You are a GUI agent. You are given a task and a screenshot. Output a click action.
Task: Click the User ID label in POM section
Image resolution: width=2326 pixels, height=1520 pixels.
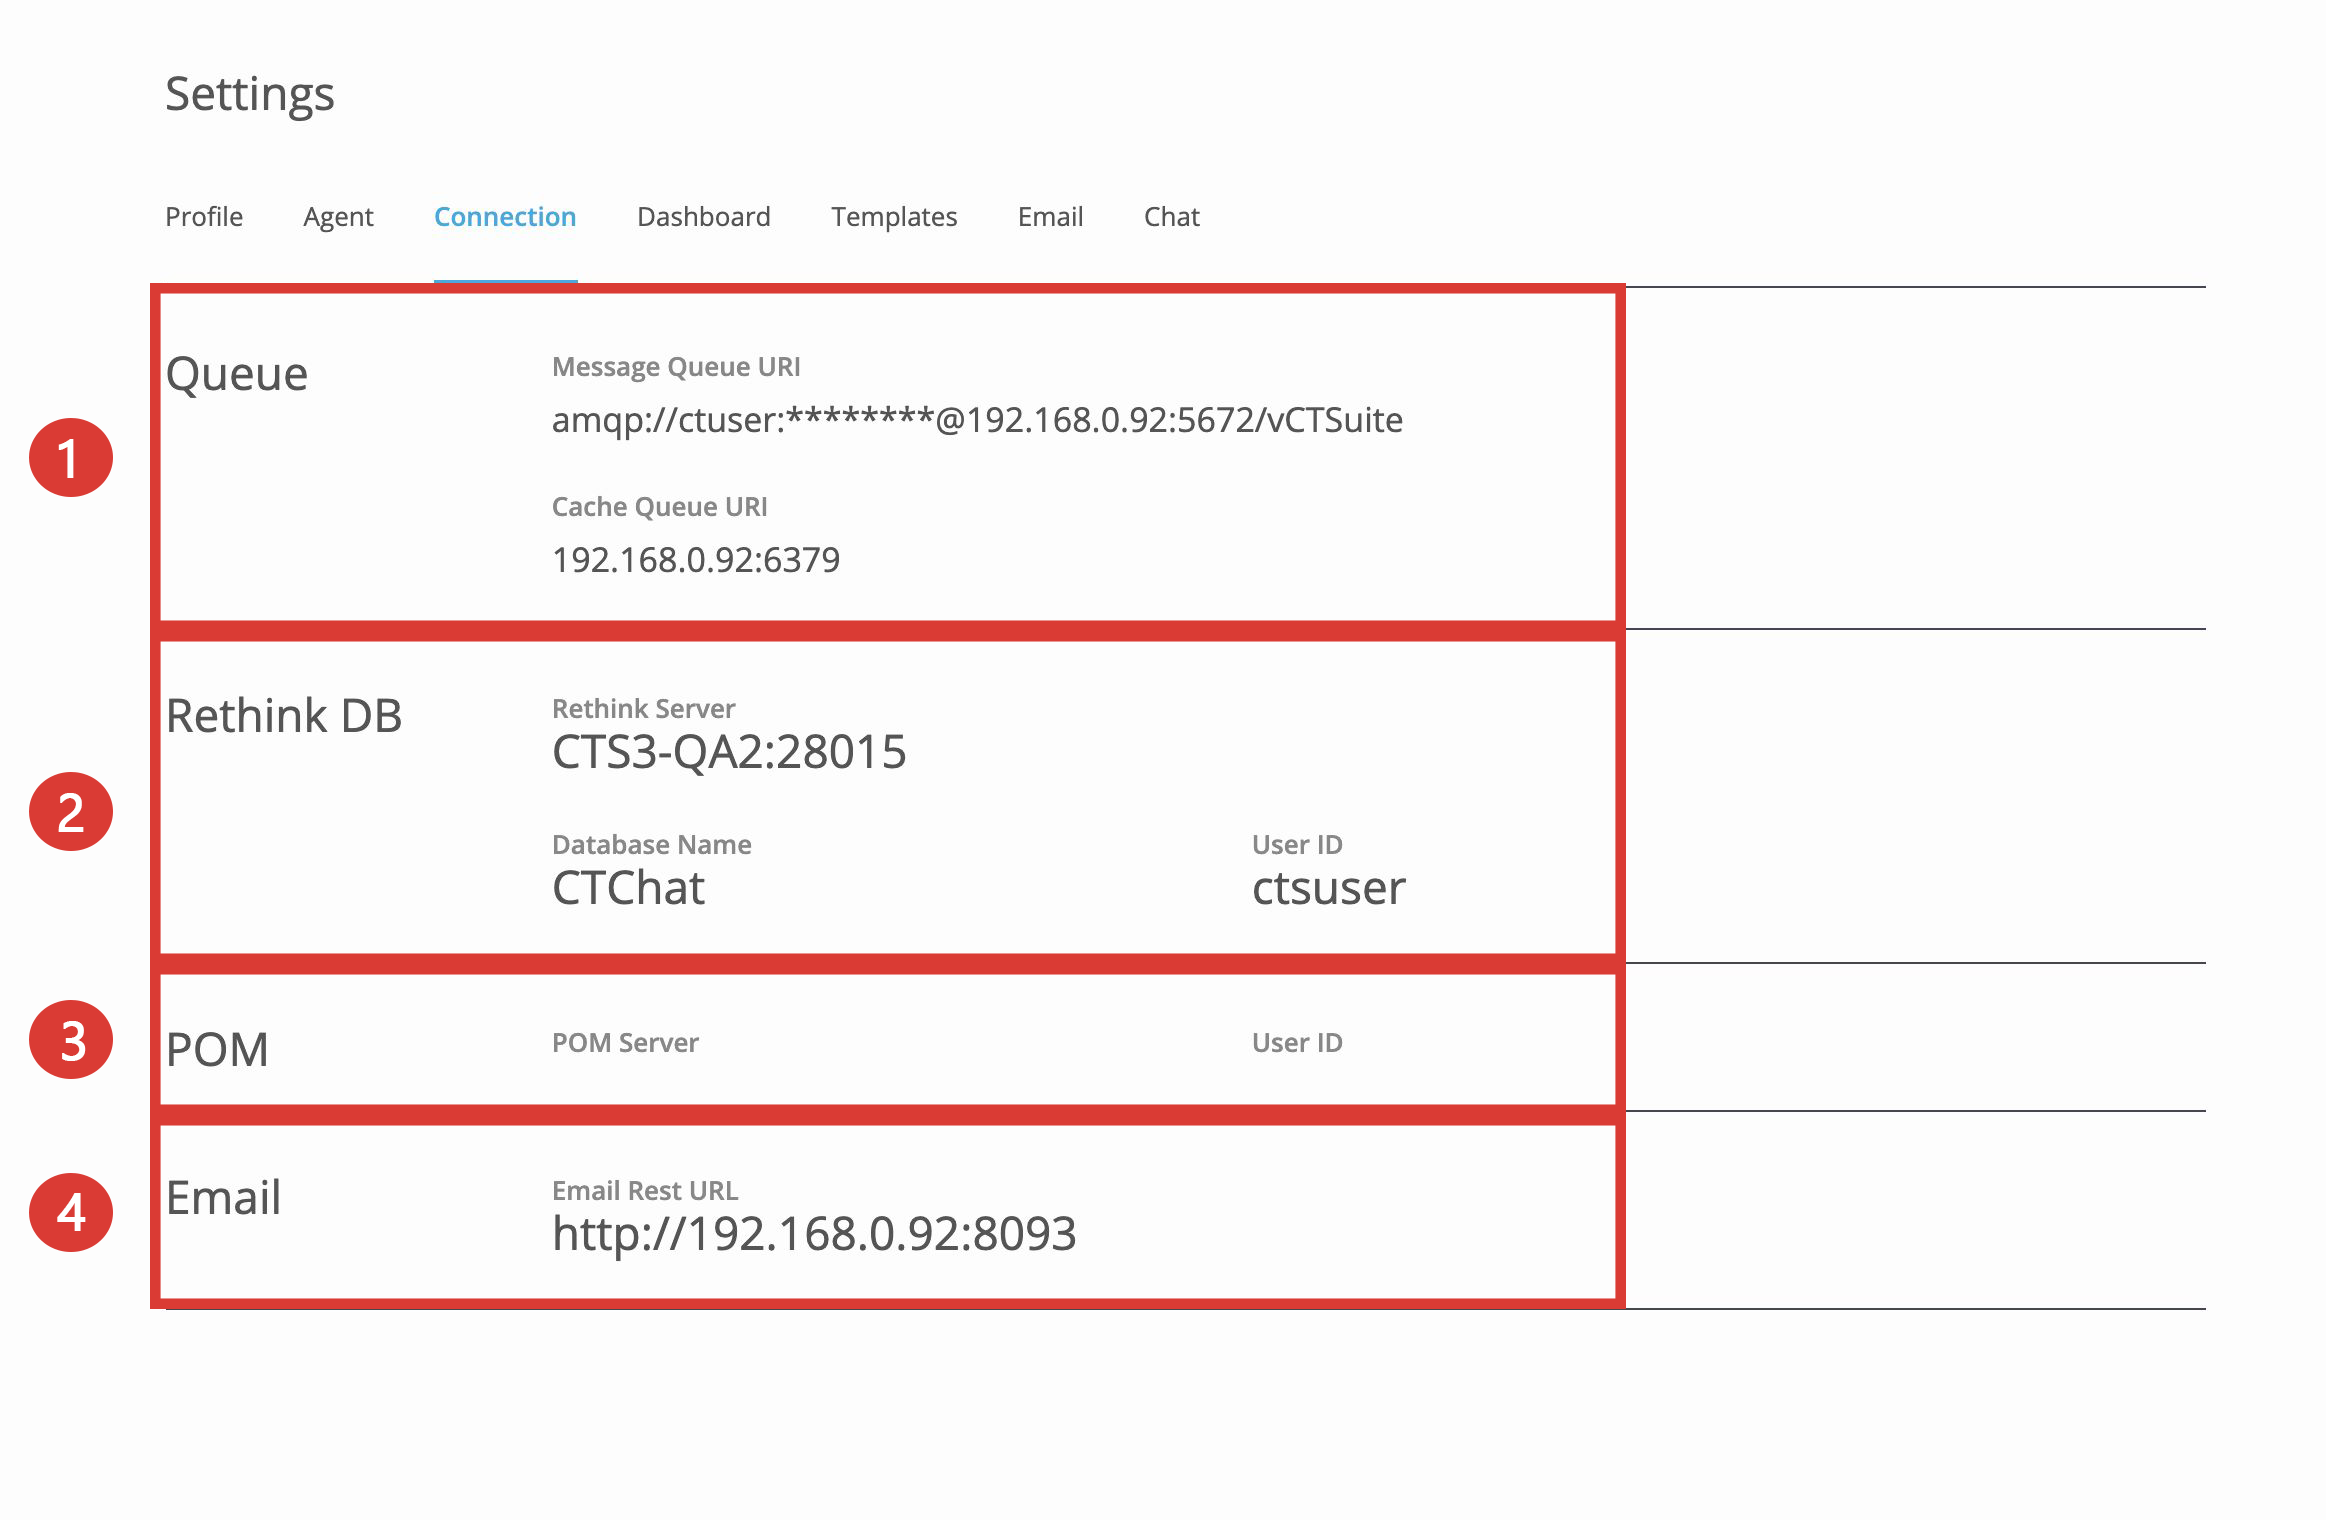point(1297,1043)
